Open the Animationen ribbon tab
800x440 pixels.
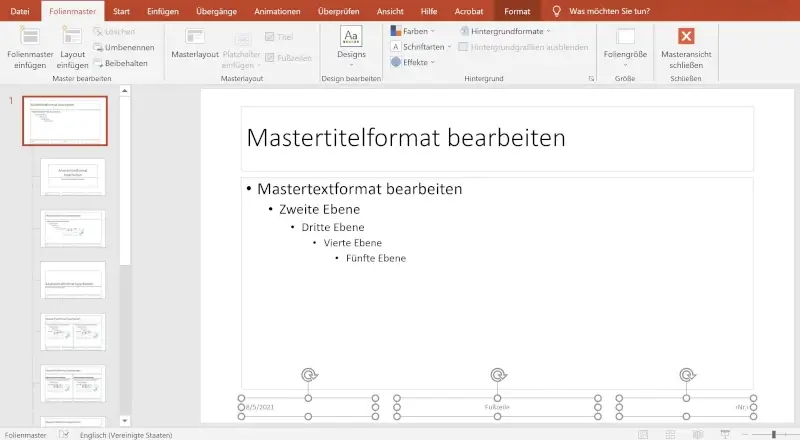click(x=276, y=11)
